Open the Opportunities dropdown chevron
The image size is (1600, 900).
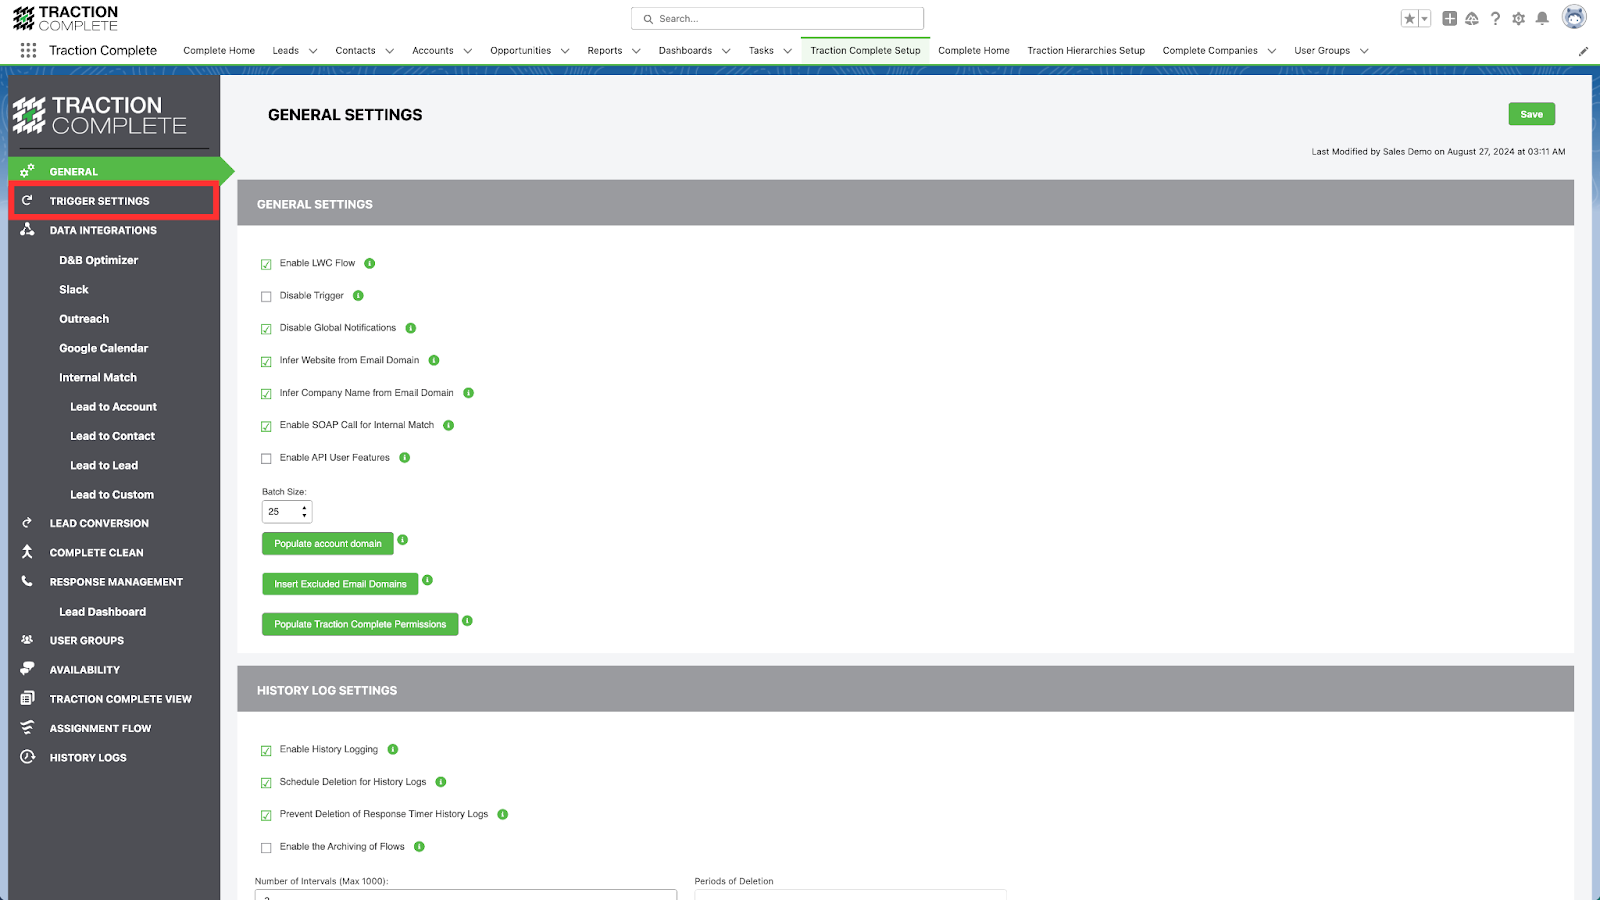(x=565, y=51)
